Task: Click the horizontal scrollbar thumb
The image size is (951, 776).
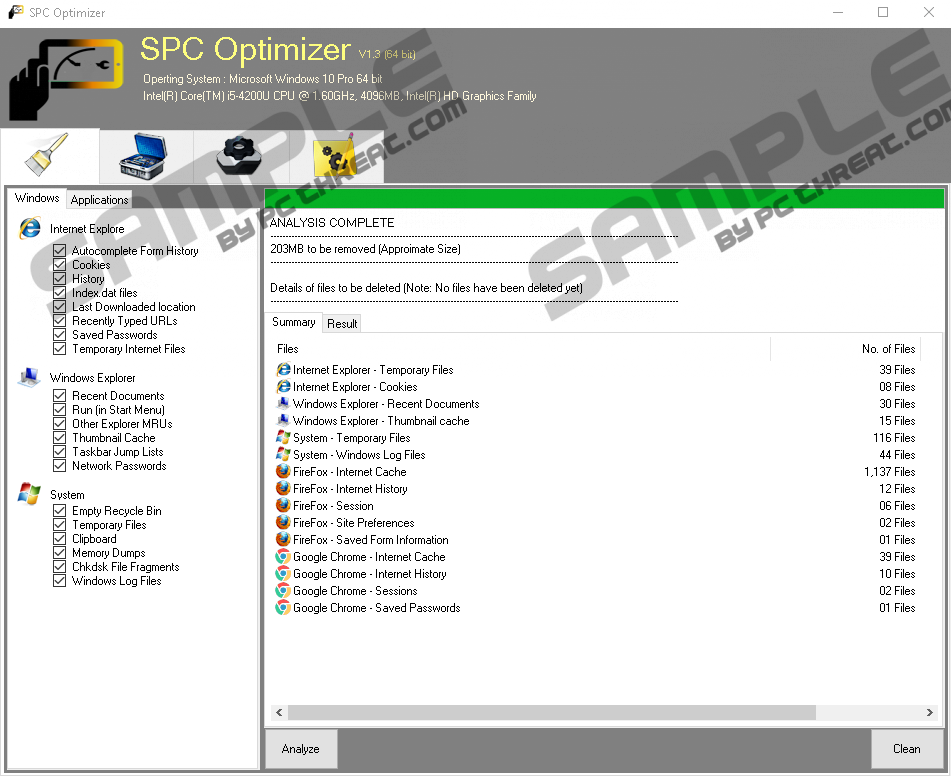Action: 552,712
